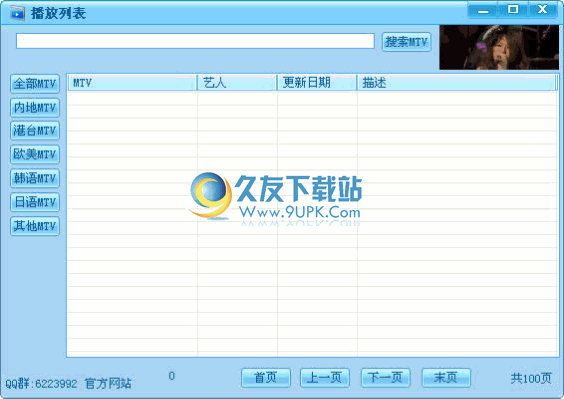Click the 播放列表 app icon in title bar

[x=17, y=13]
